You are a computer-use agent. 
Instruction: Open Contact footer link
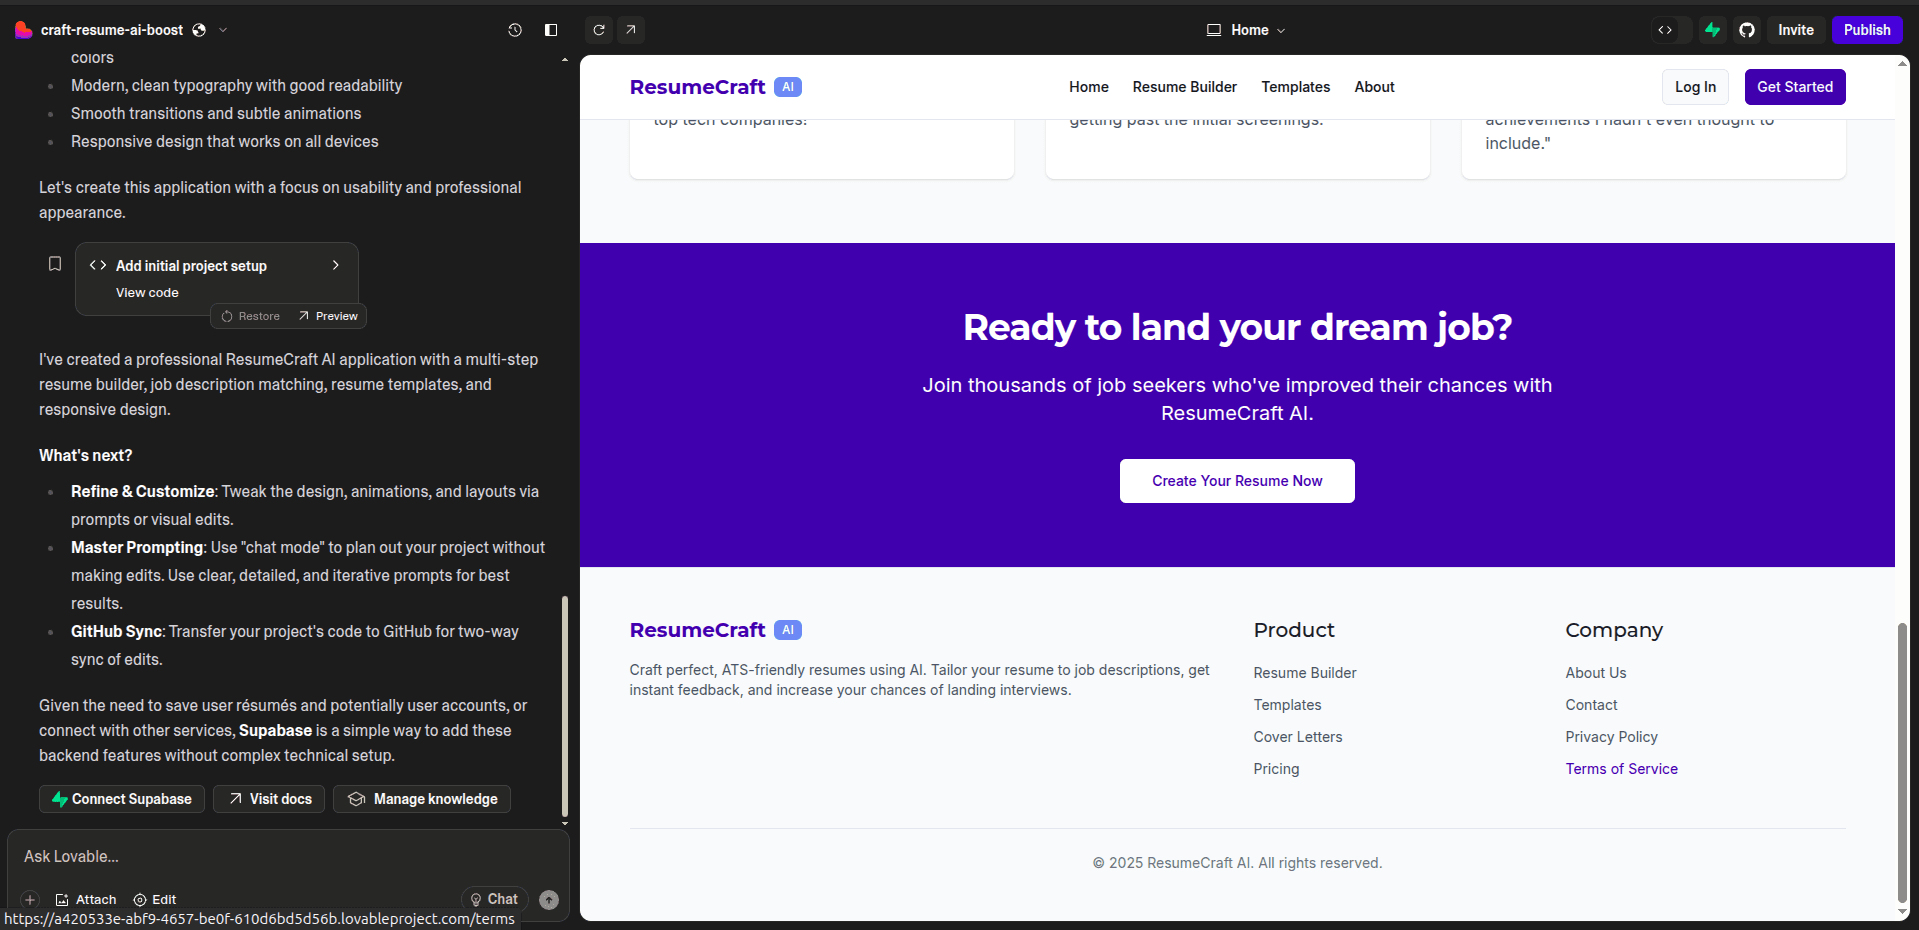(1591, 705)
